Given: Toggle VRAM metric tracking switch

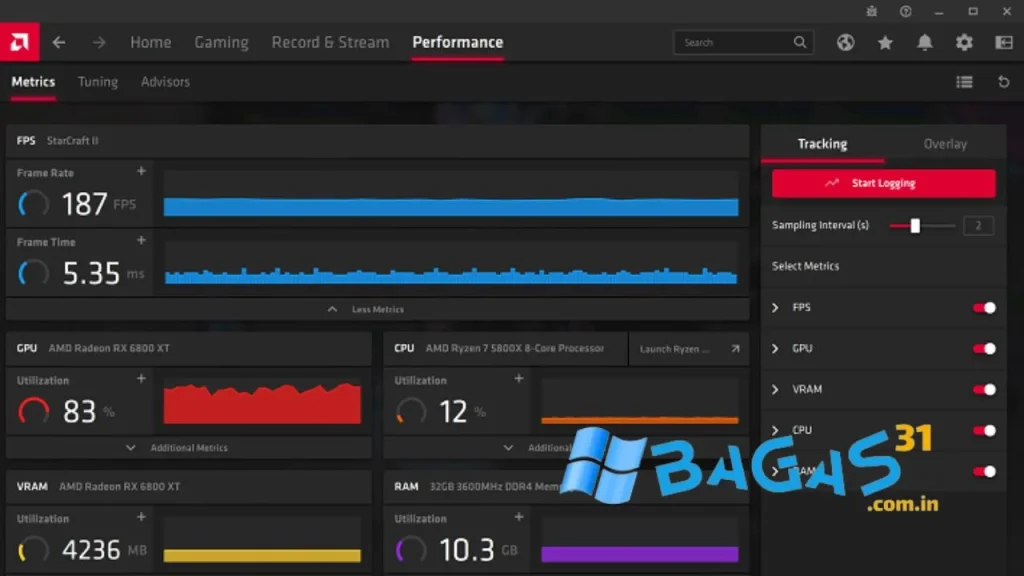Looking at the screenshot, I should (x=984, y=390).
